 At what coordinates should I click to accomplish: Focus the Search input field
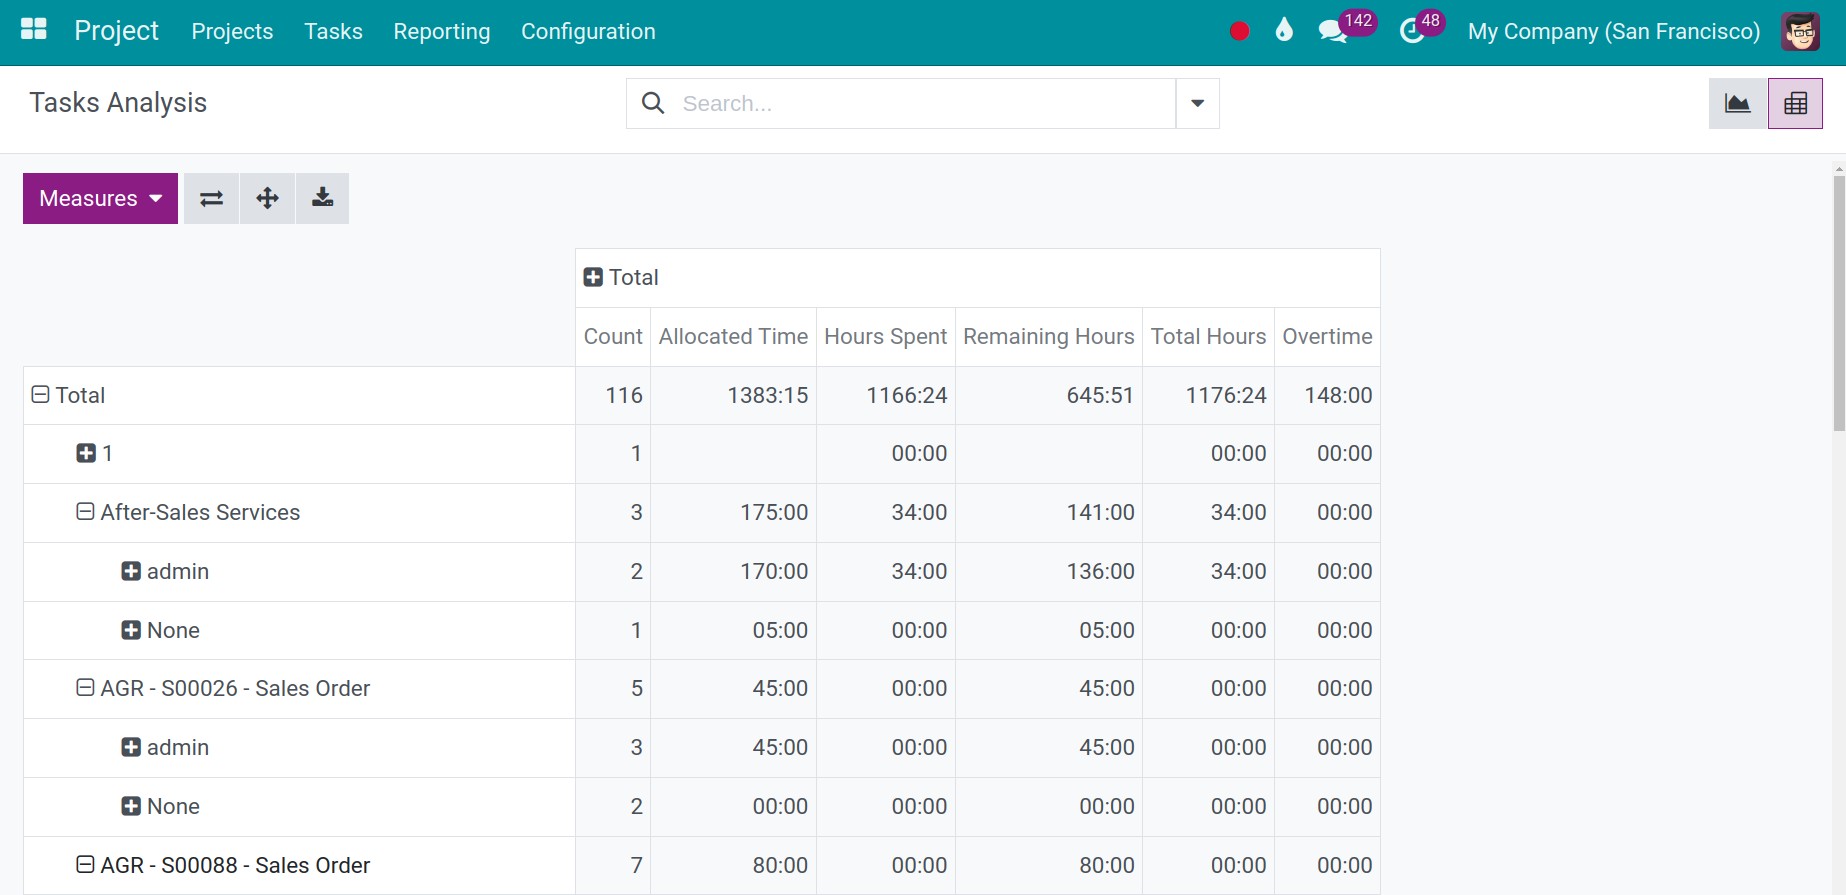[x=925, y=103]
